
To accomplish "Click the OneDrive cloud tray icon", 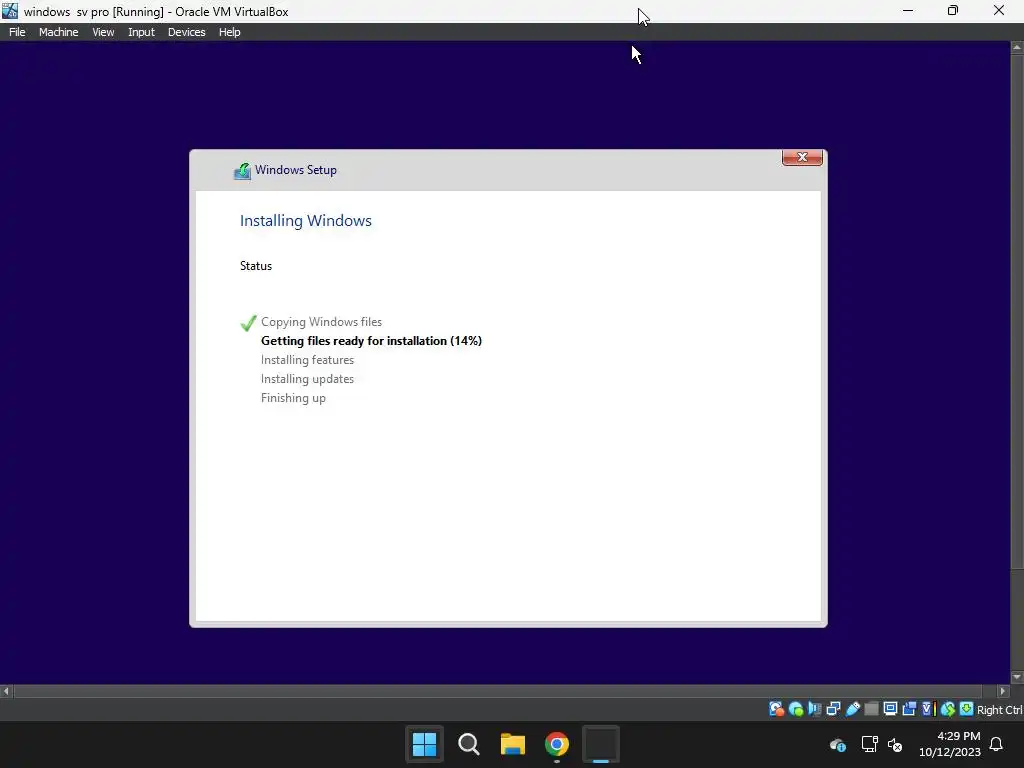I will (x=838, y=744).
